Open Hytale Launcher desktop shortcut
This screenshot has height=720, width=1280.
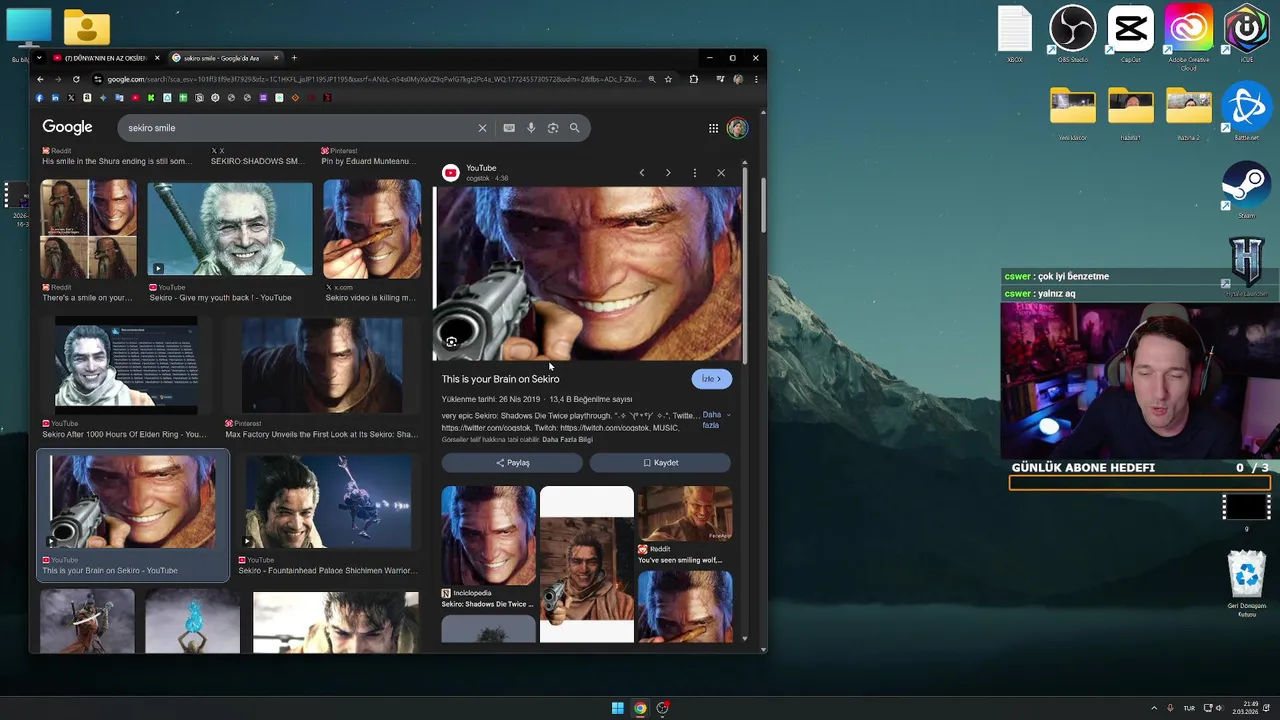(x=1247, y=266)
